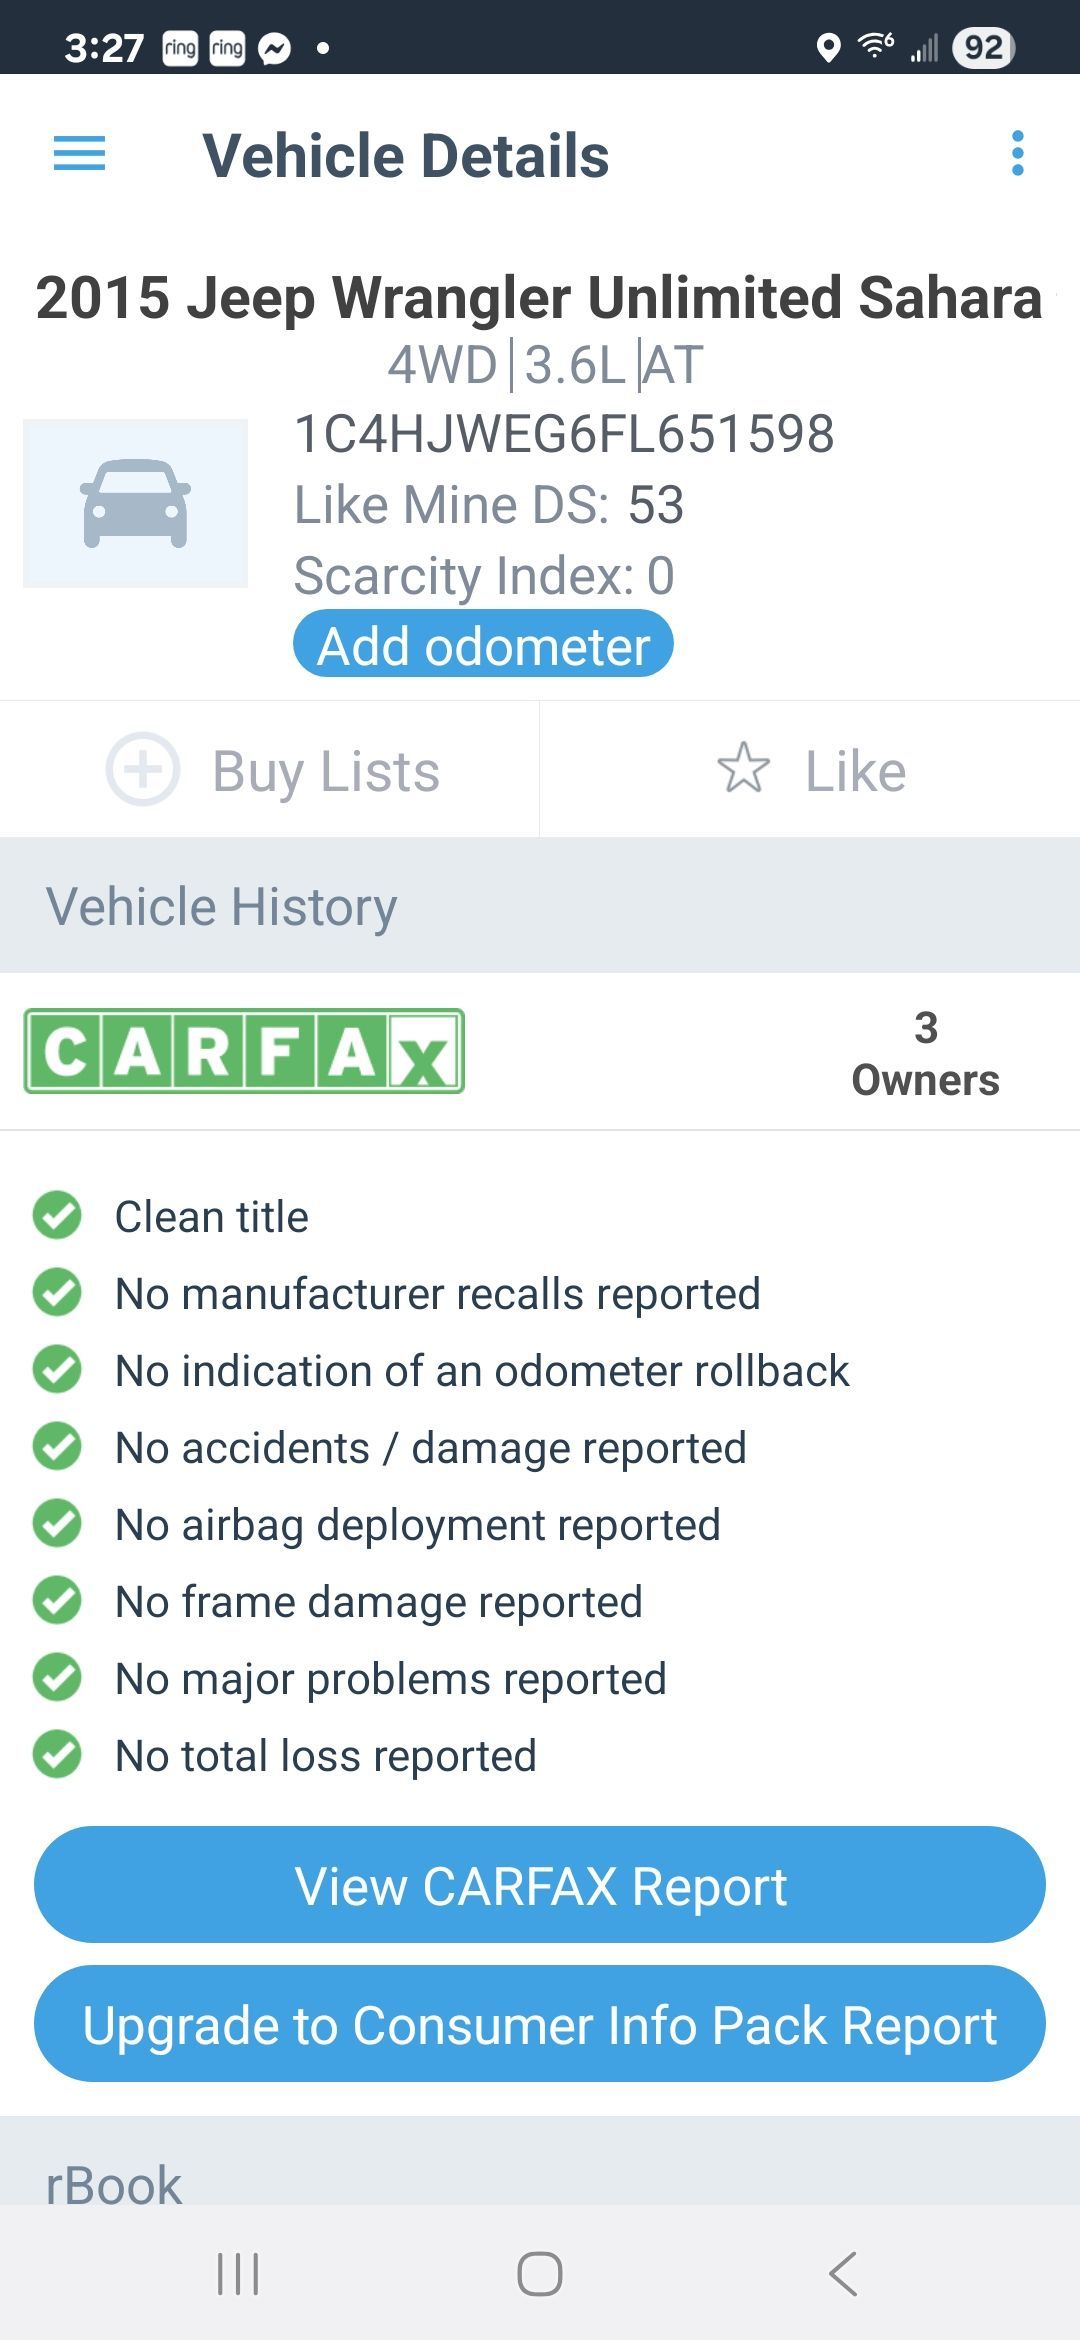This screenshot has height=2340, width=1080.
Task: Tap the 3 Owners label
Action: (x=925, y=1054)
